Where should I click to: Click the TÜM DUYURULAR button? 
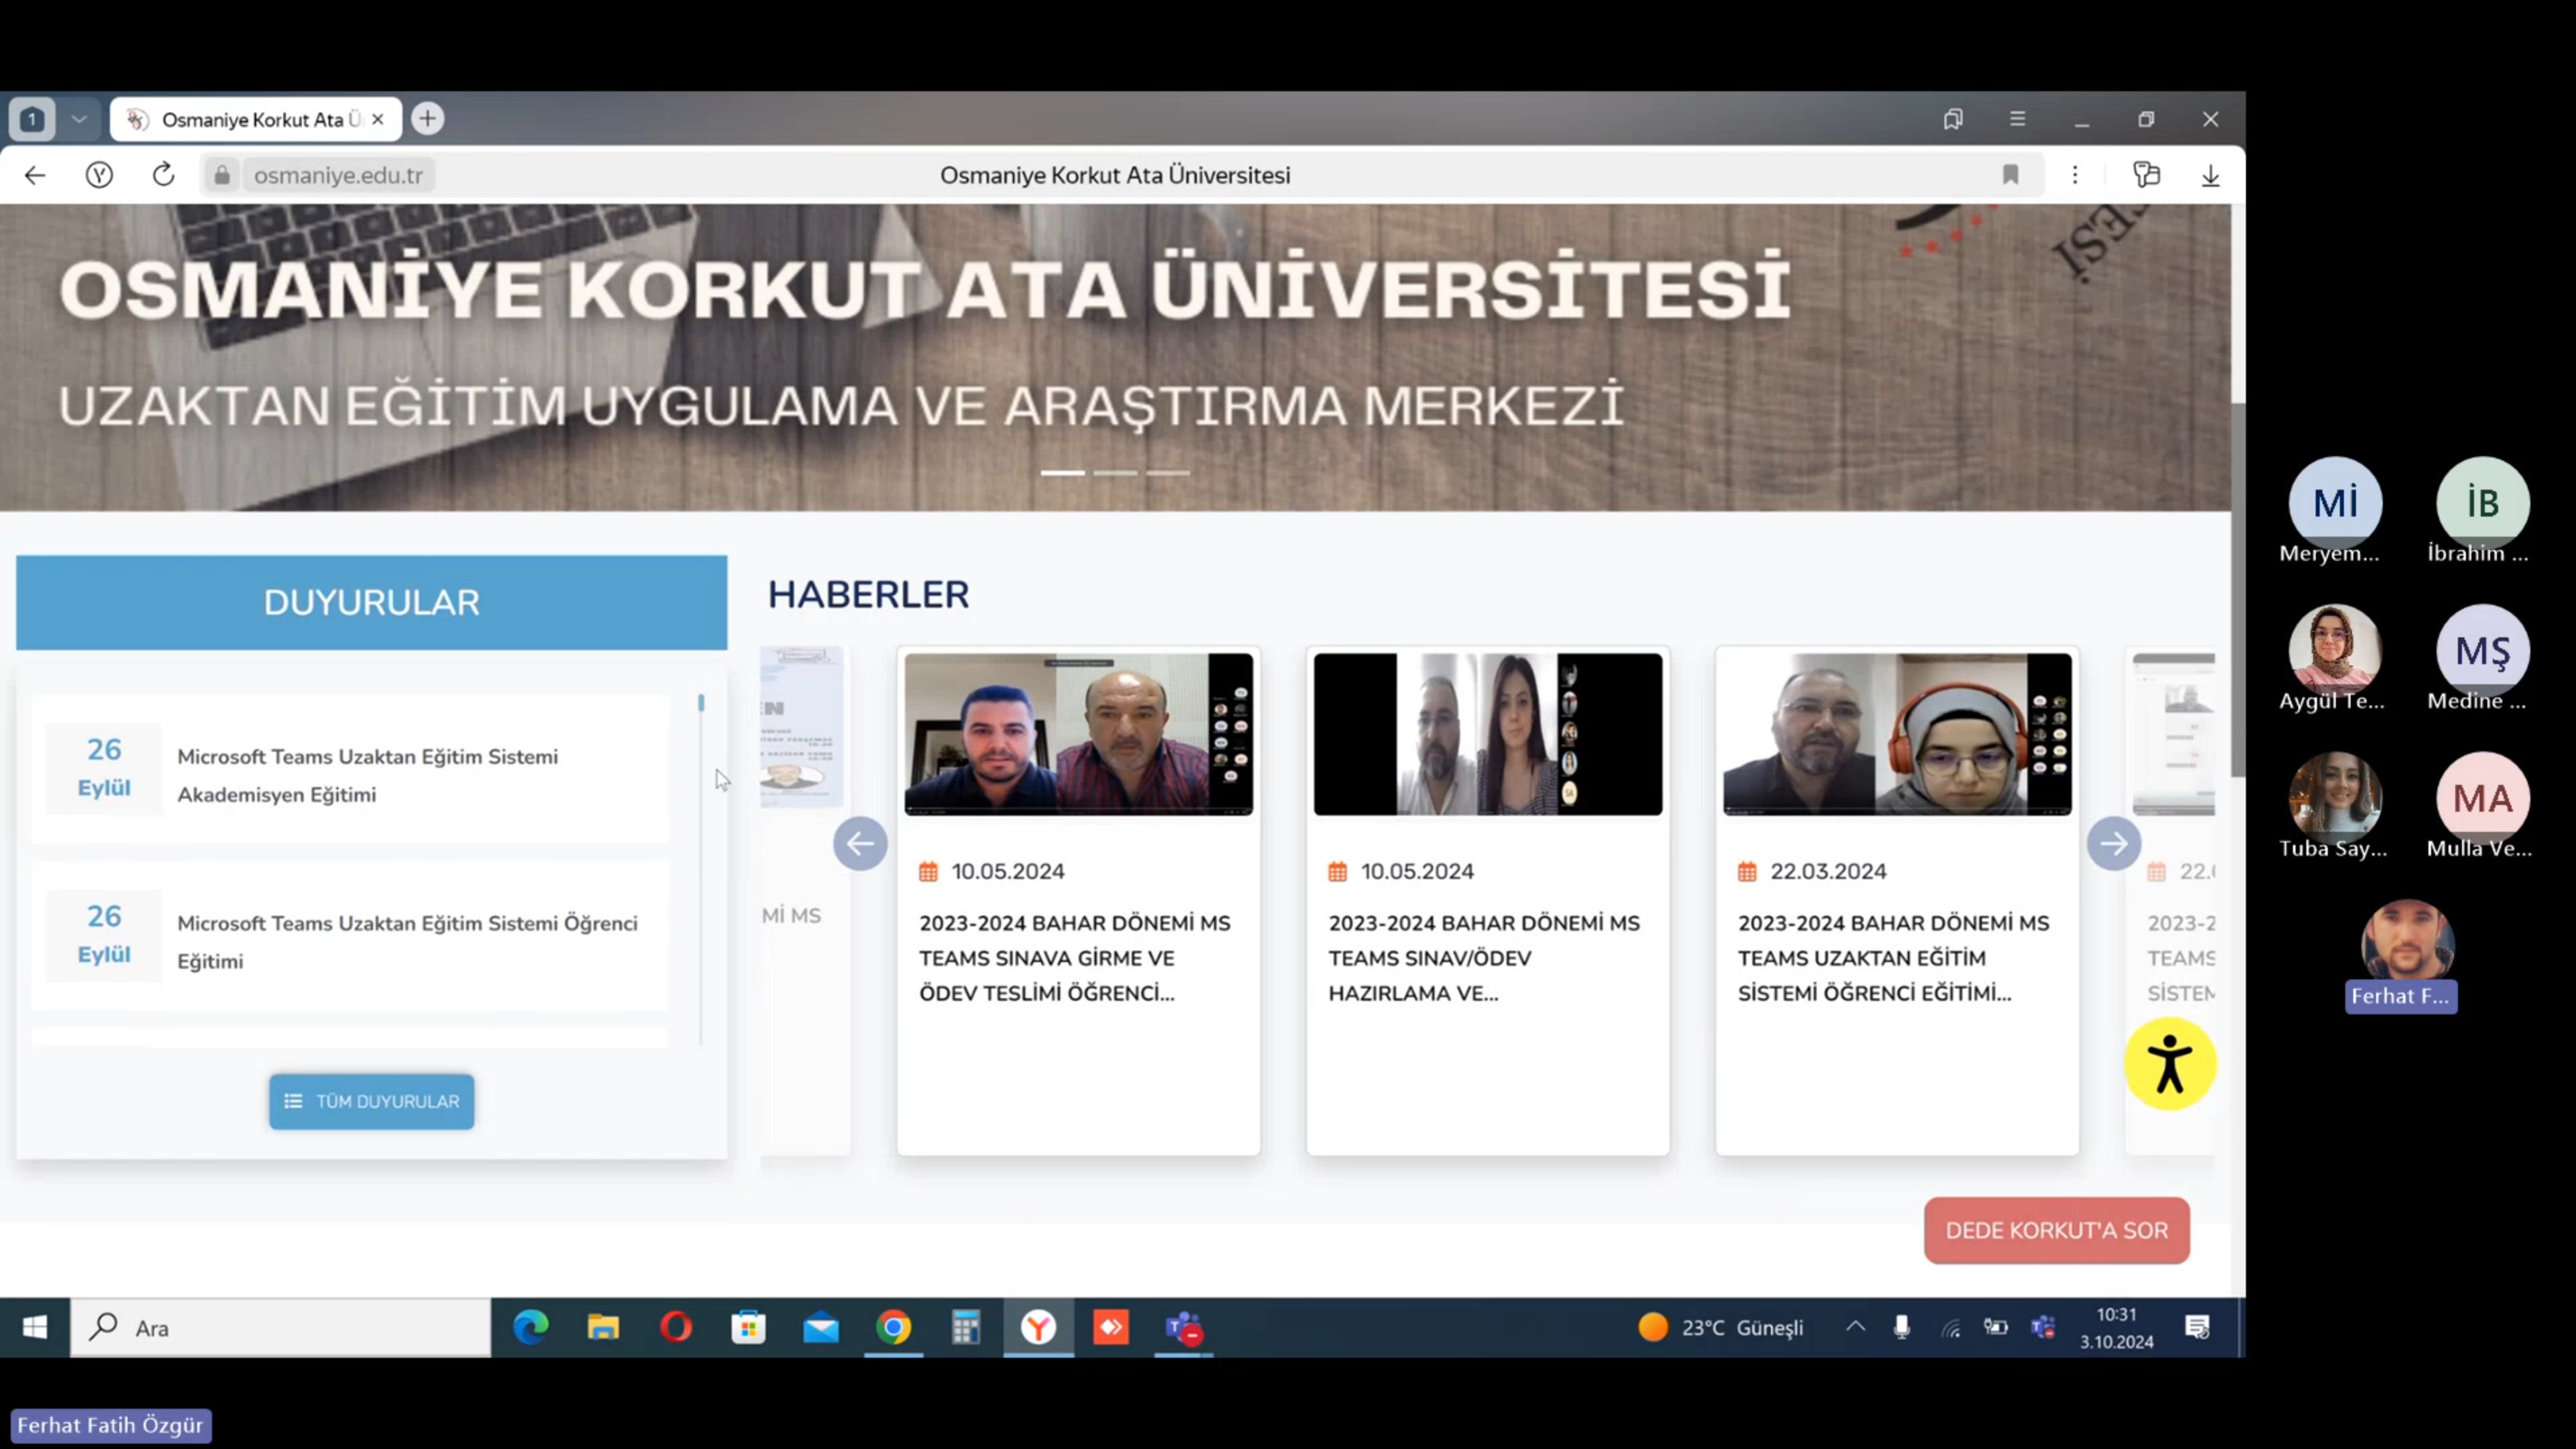pos(371,1101)
